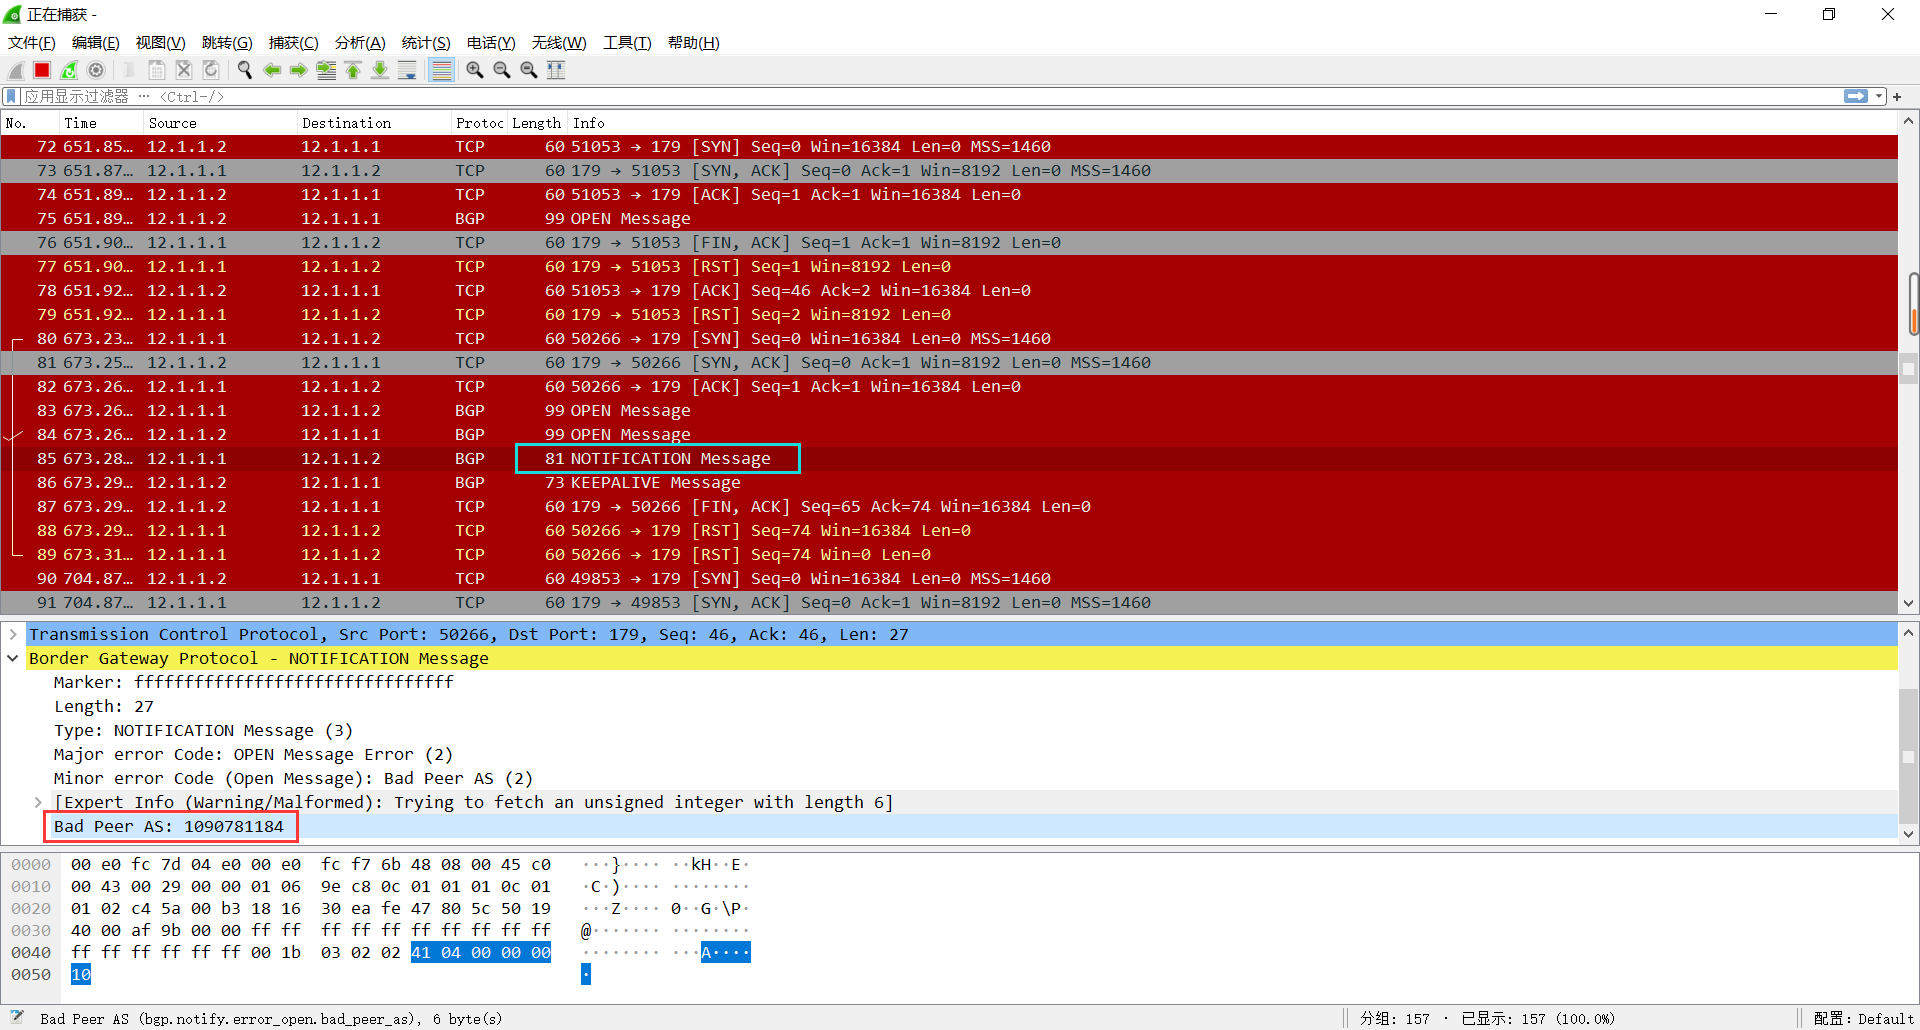Open the 分析(A) menu
The height and width of the screenshot is (1030, 1920).
point(360,43)
